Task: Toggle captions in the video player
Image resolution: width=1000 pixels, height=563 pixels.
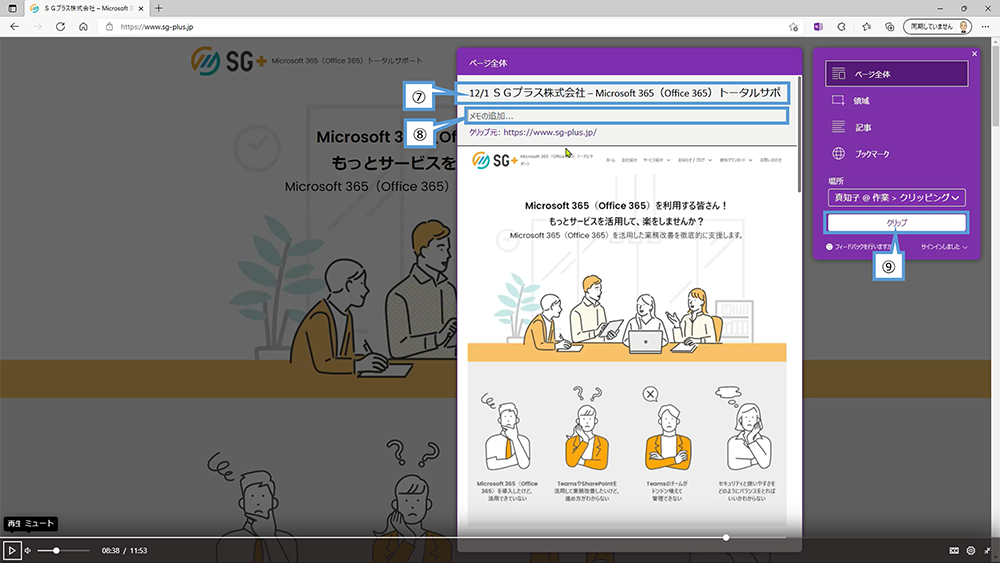Action: coord(954,550)
